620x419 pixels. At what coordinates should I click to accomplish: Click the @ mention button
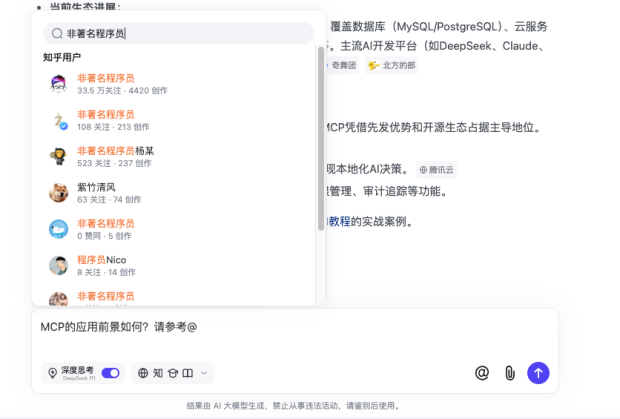(482, 373)
